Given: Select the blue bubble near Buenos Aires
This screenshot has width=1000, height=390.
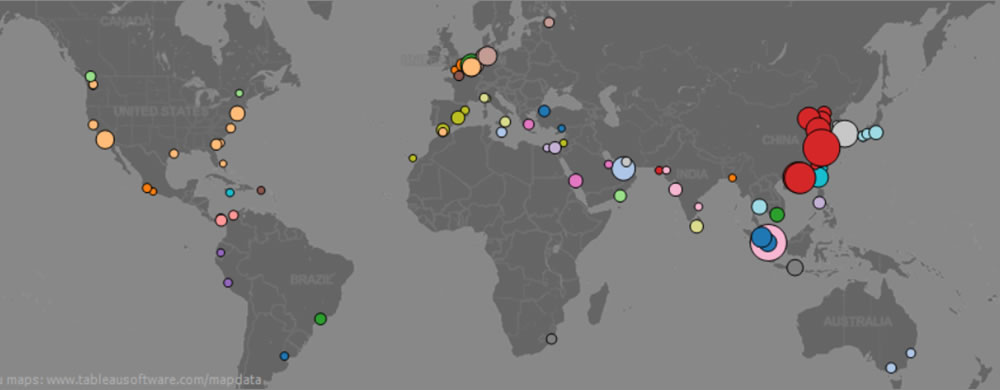Looking at the screenshot, I should click(x=284, y=356).
